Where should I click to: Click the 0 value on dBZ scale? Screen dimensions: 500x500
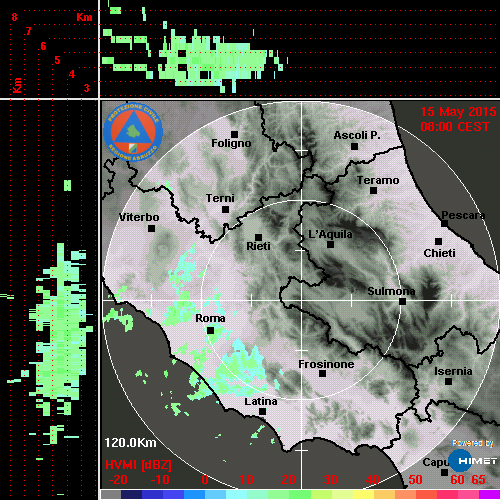coord(205,480)
